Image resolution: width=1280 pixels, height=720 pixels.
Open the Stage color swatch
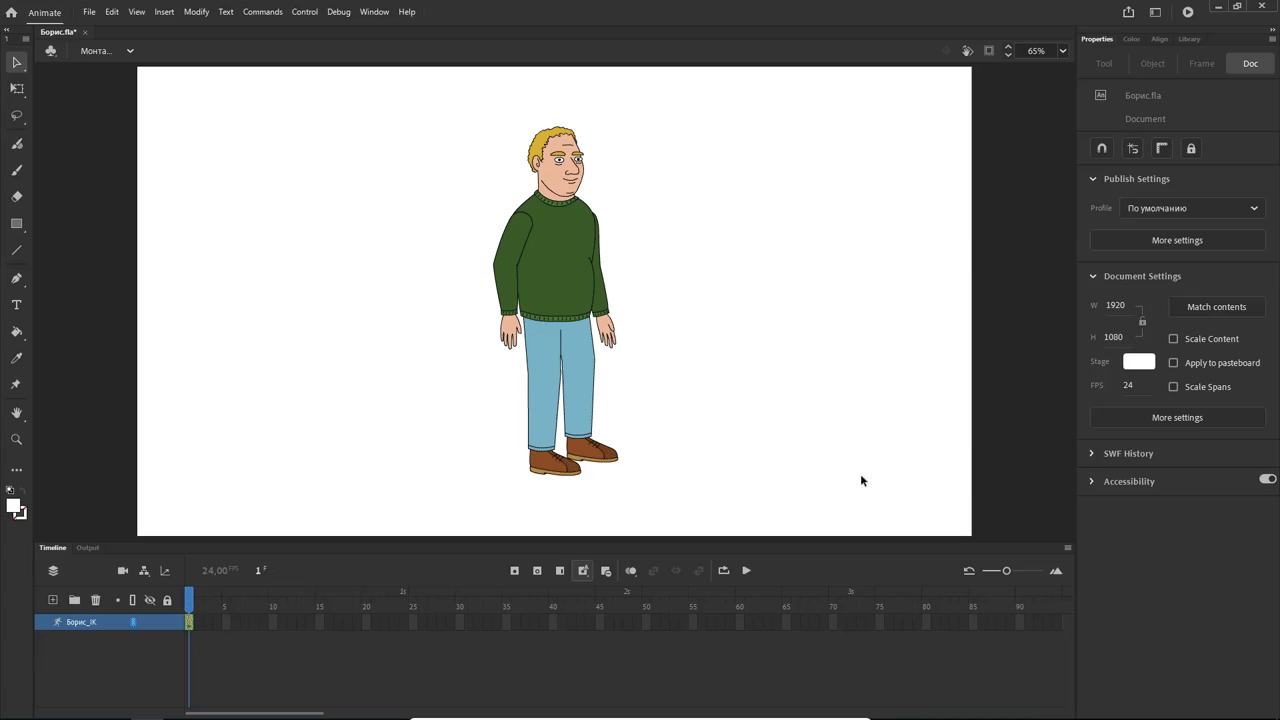tap(1139, 362)
